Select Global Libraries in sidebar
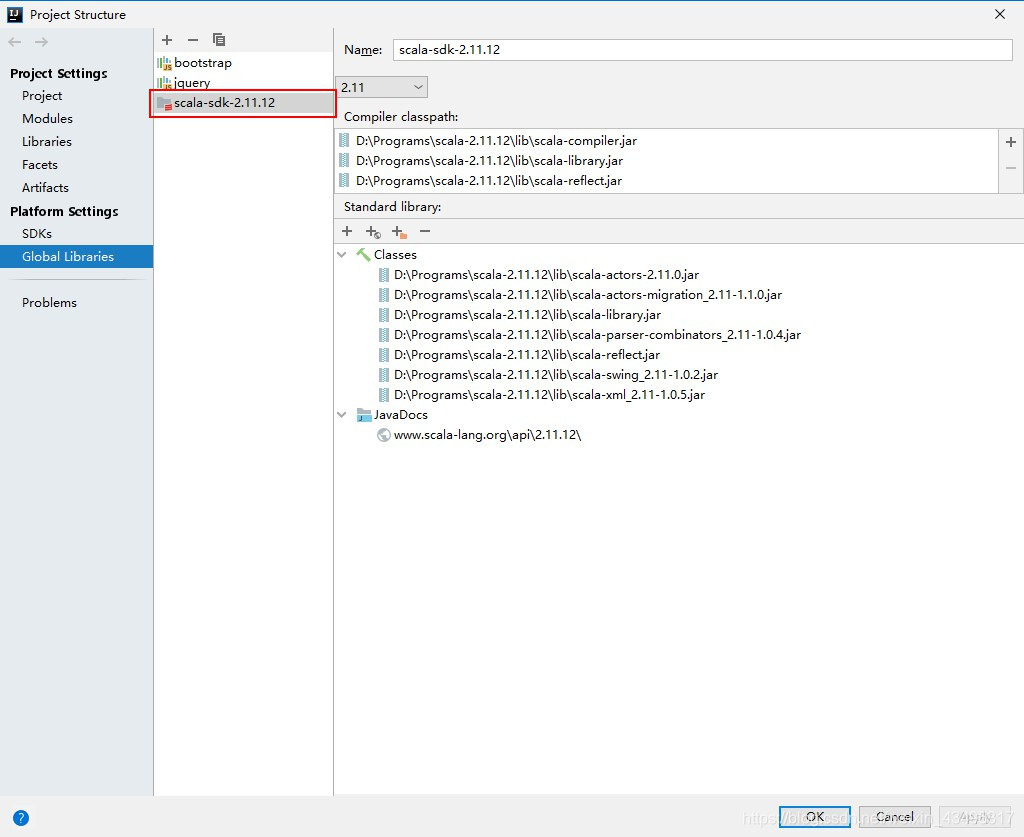 click(76, 257)
